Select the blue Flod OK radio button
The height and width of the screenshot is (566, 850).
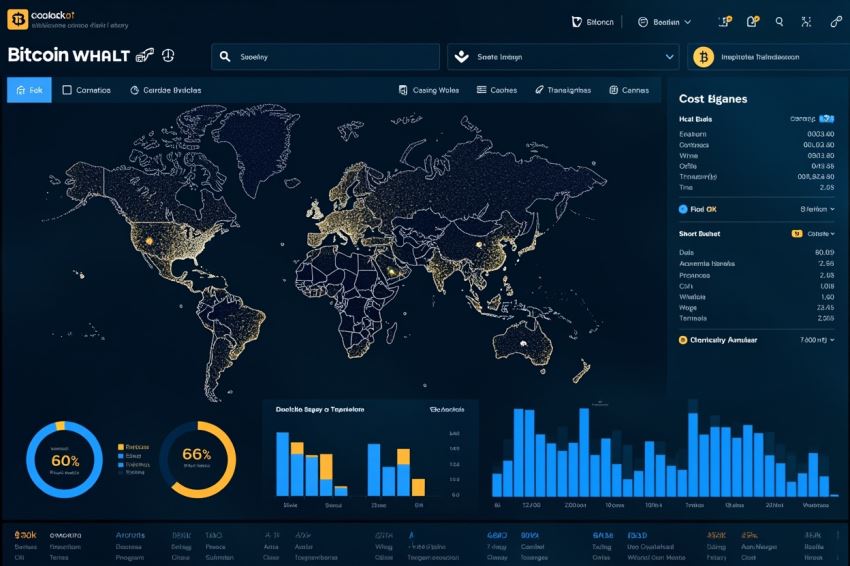coord(683,209)
